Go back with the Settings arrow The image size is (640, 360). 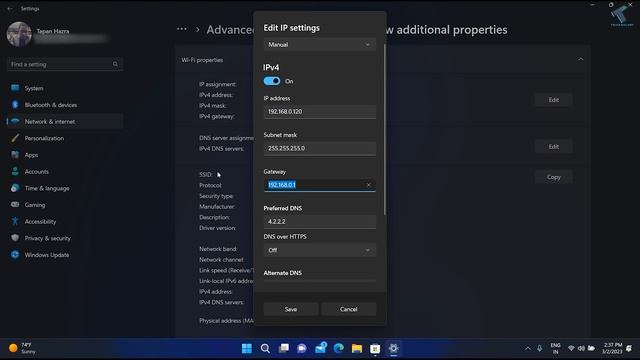[x=10, y=8]
